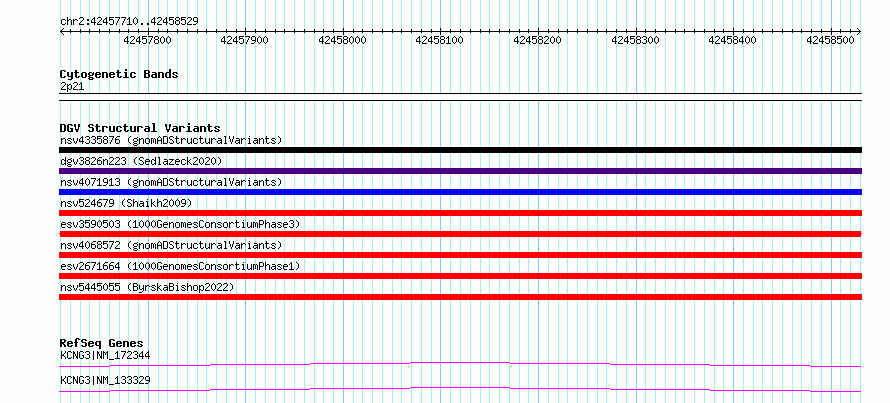
Task: Open variant nsv4335876 label
Action: 171,140
